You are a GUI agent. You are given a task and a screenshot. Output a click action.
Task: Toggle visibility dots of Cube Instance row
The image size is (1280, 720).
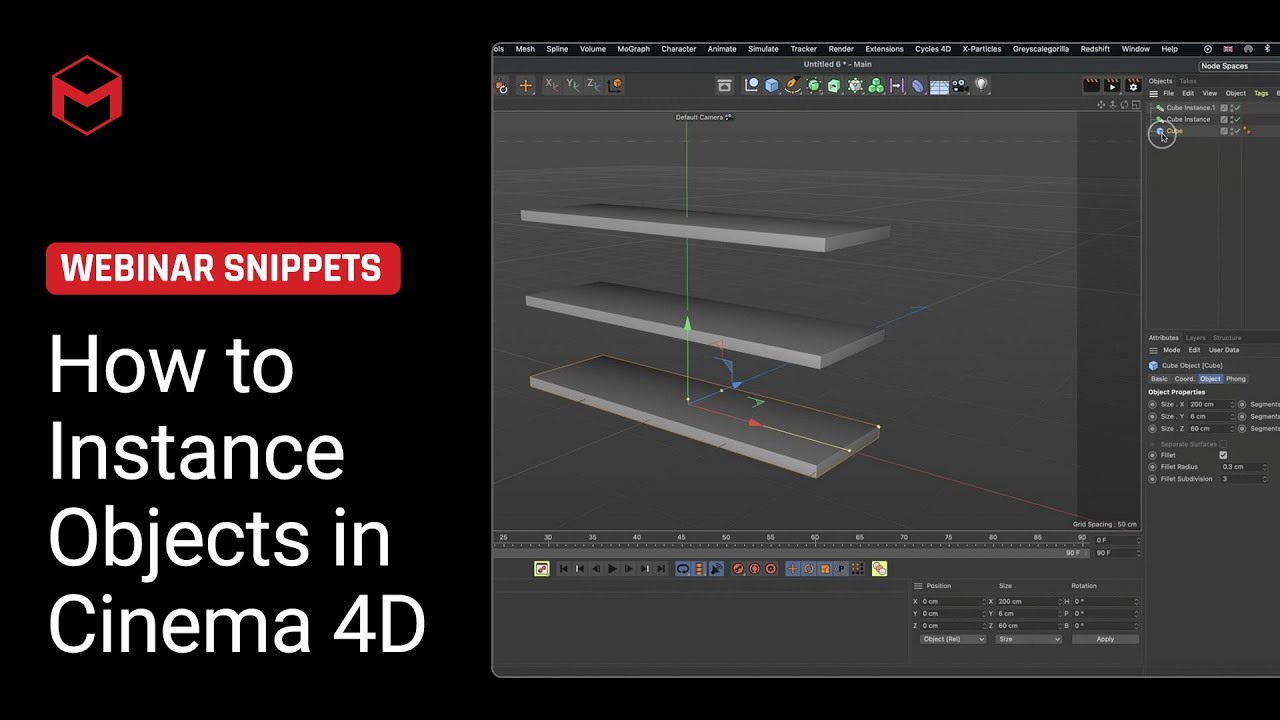(x=1231, y=119)
